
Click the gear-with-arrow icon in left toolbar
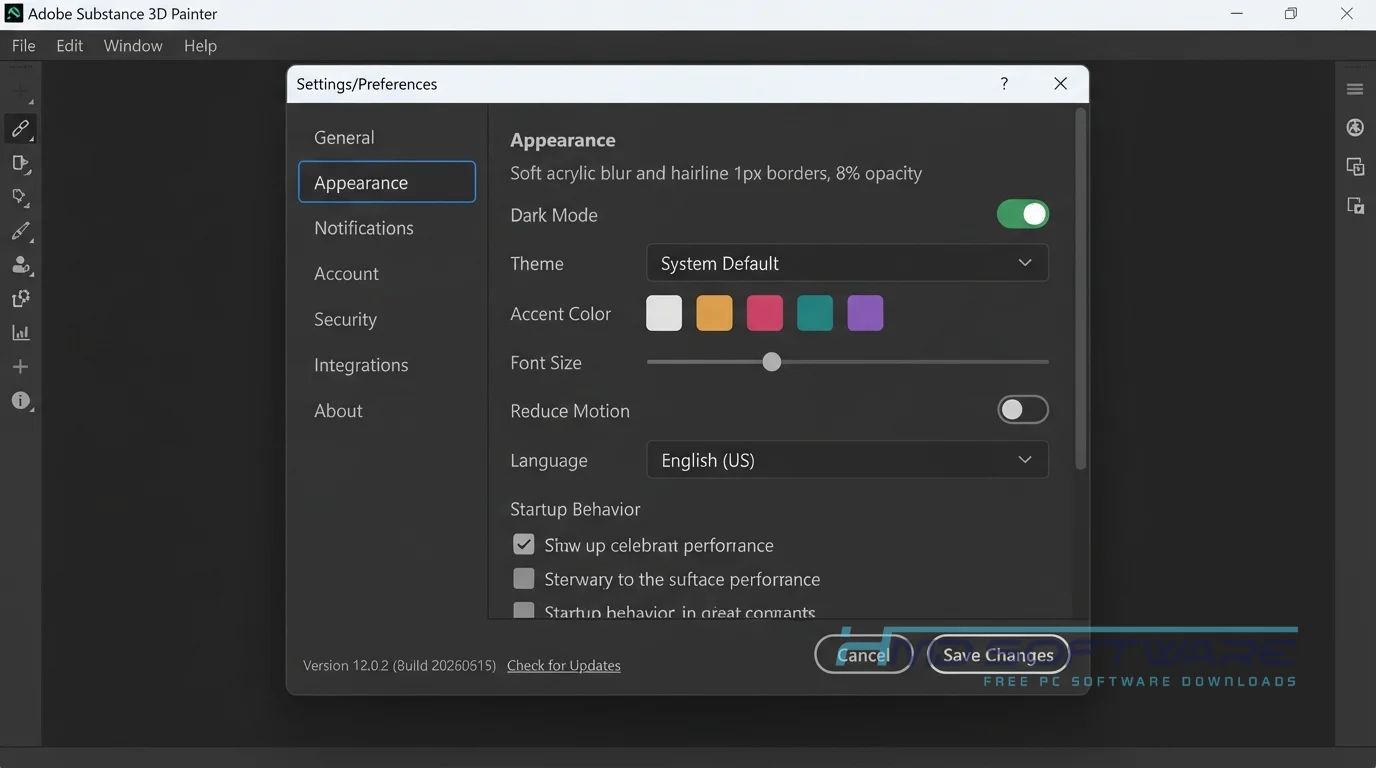coord(20,299)
